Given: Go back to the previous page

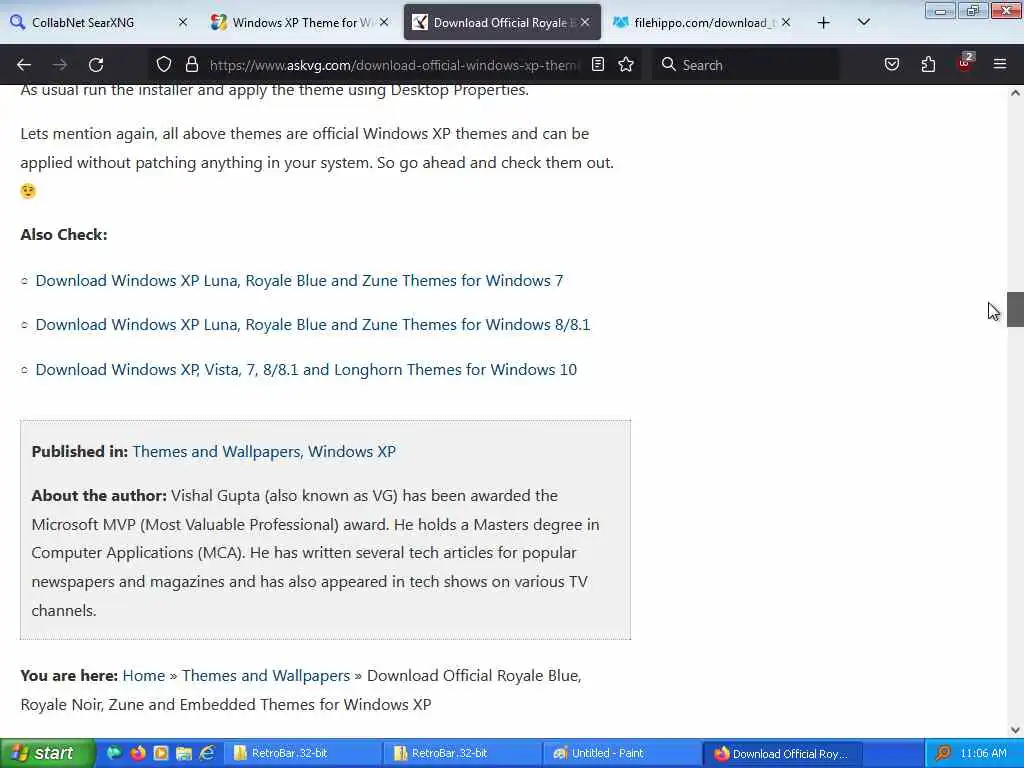Looking at the screenshot, I should click(24, 65).
